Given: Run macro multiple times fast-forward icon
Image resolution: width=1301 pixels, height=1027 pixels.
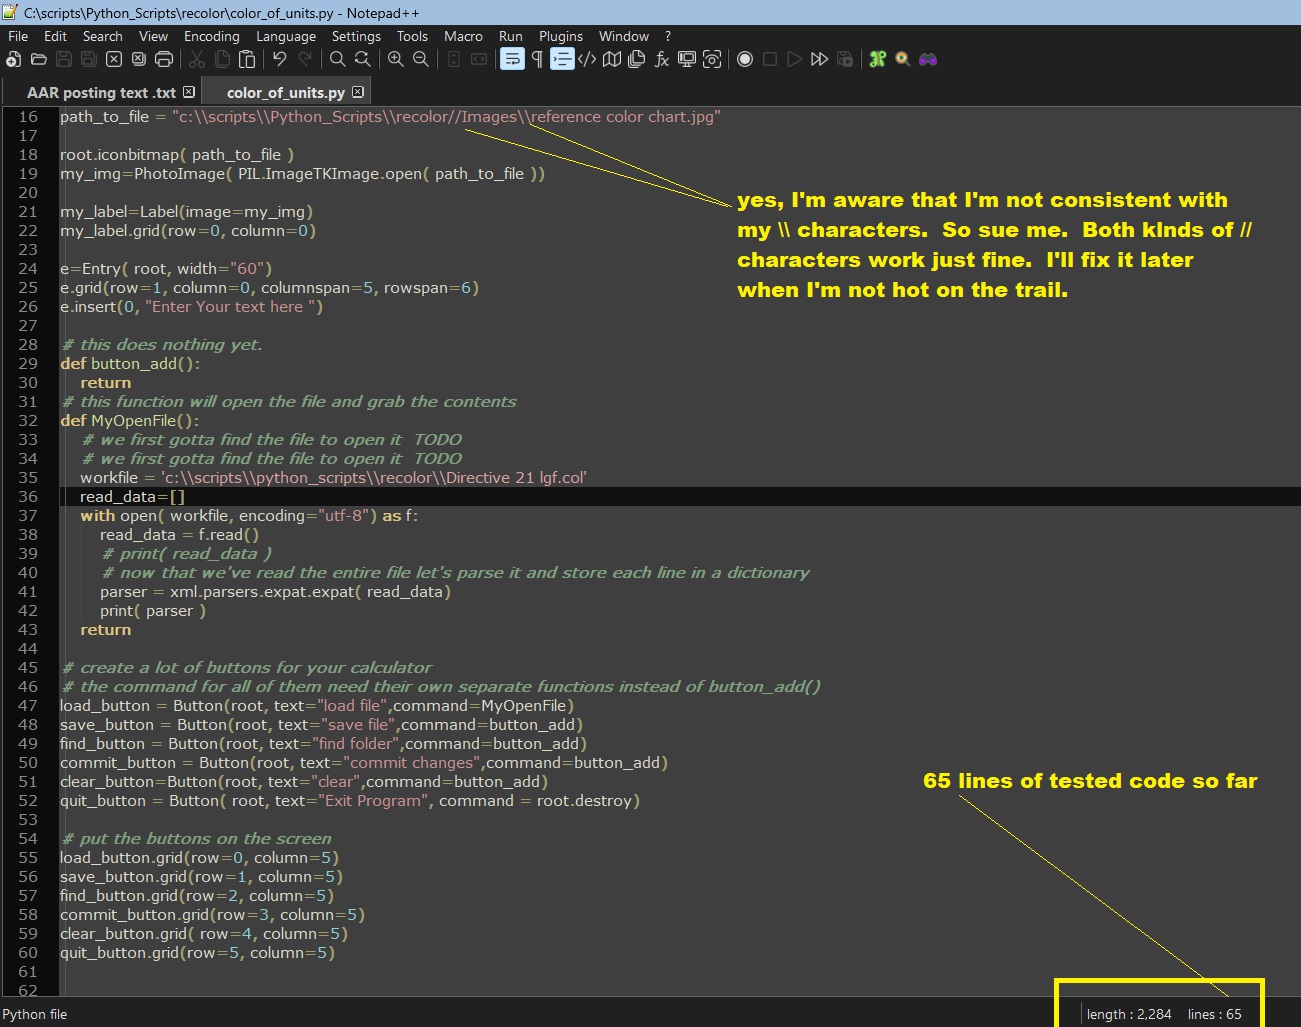Looking at the screenshot, I should (820, 60).
